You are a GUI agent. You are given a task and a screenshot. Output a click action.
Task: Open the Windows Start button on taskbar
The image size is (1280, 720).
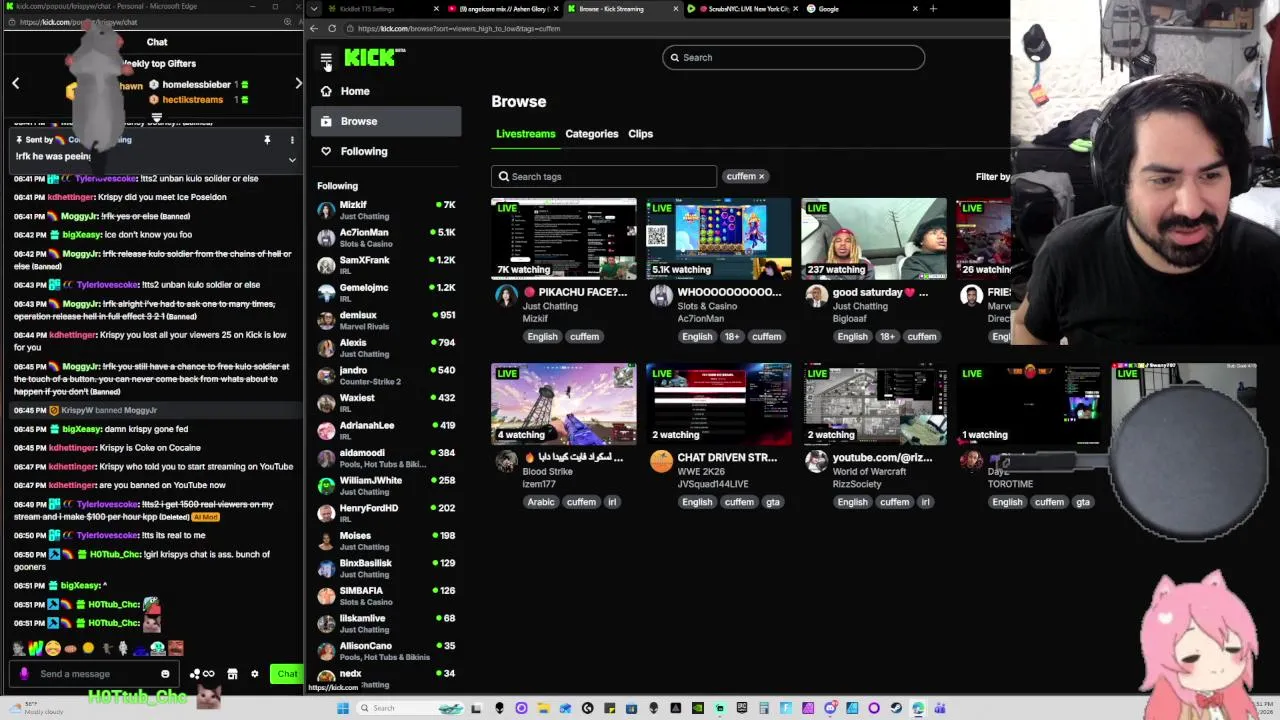(342, 708)
